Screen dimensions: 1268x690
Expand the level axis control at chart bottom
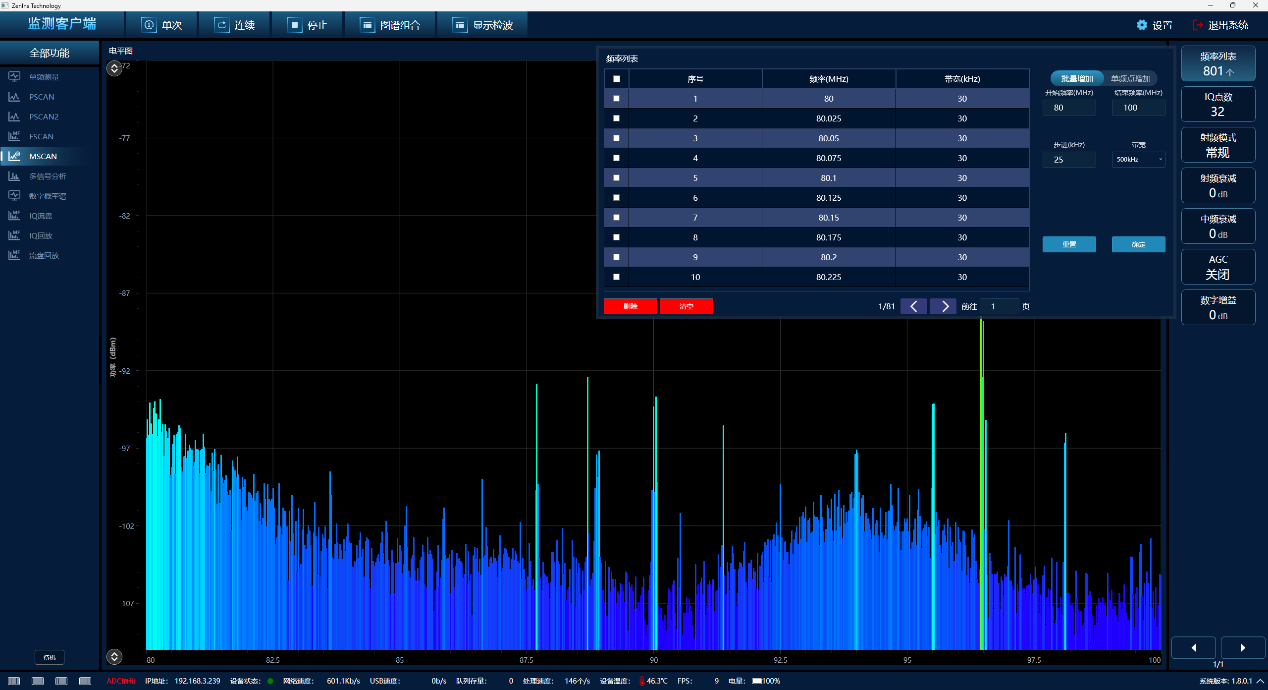tap(114, 657)
